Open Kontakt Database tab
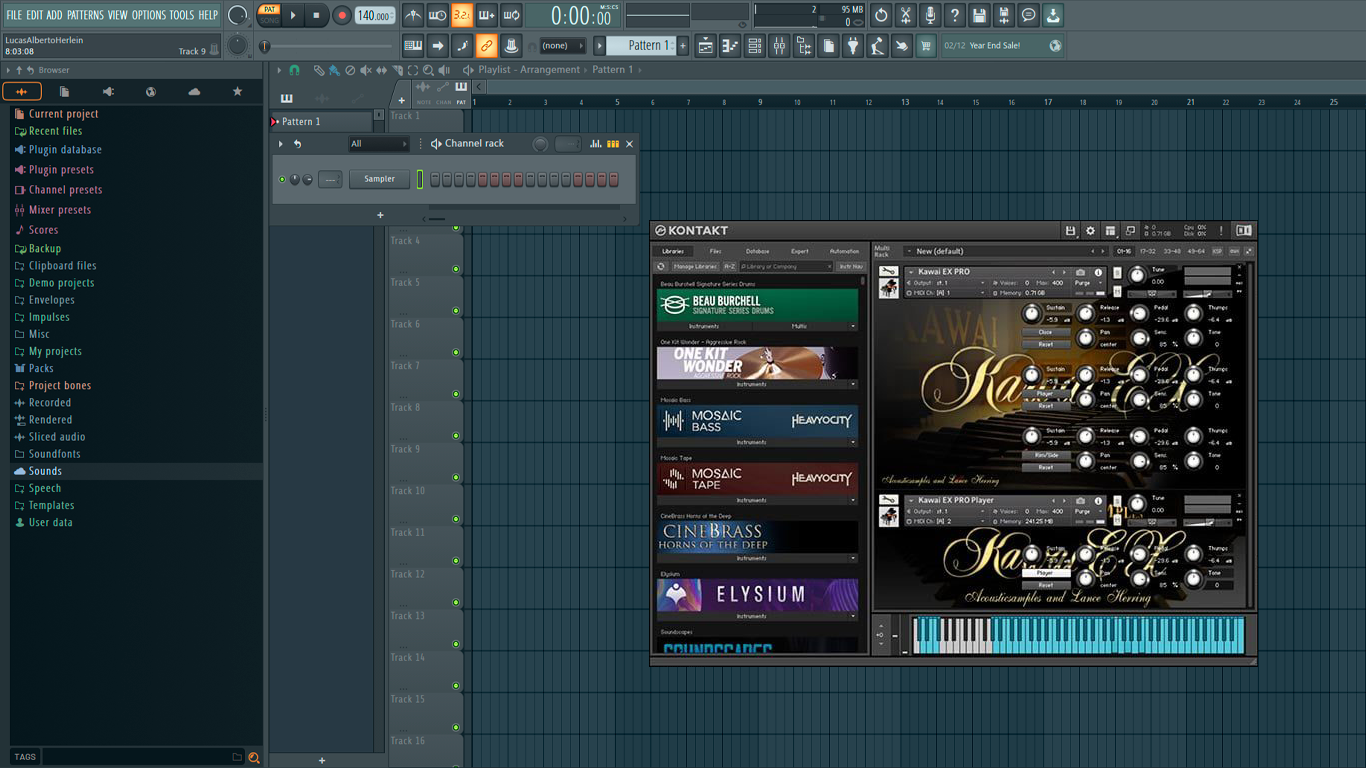This screenshot has height=768, width=1366. tap(757, 251)
